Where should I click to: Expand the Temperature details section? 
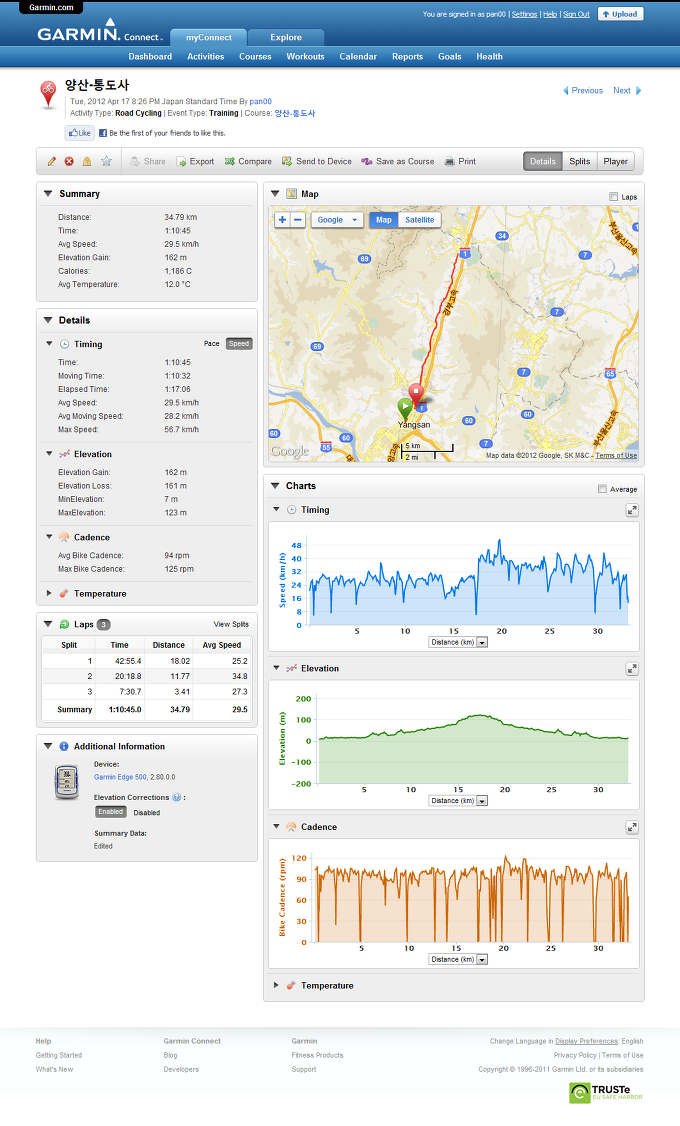coord(49,593)
